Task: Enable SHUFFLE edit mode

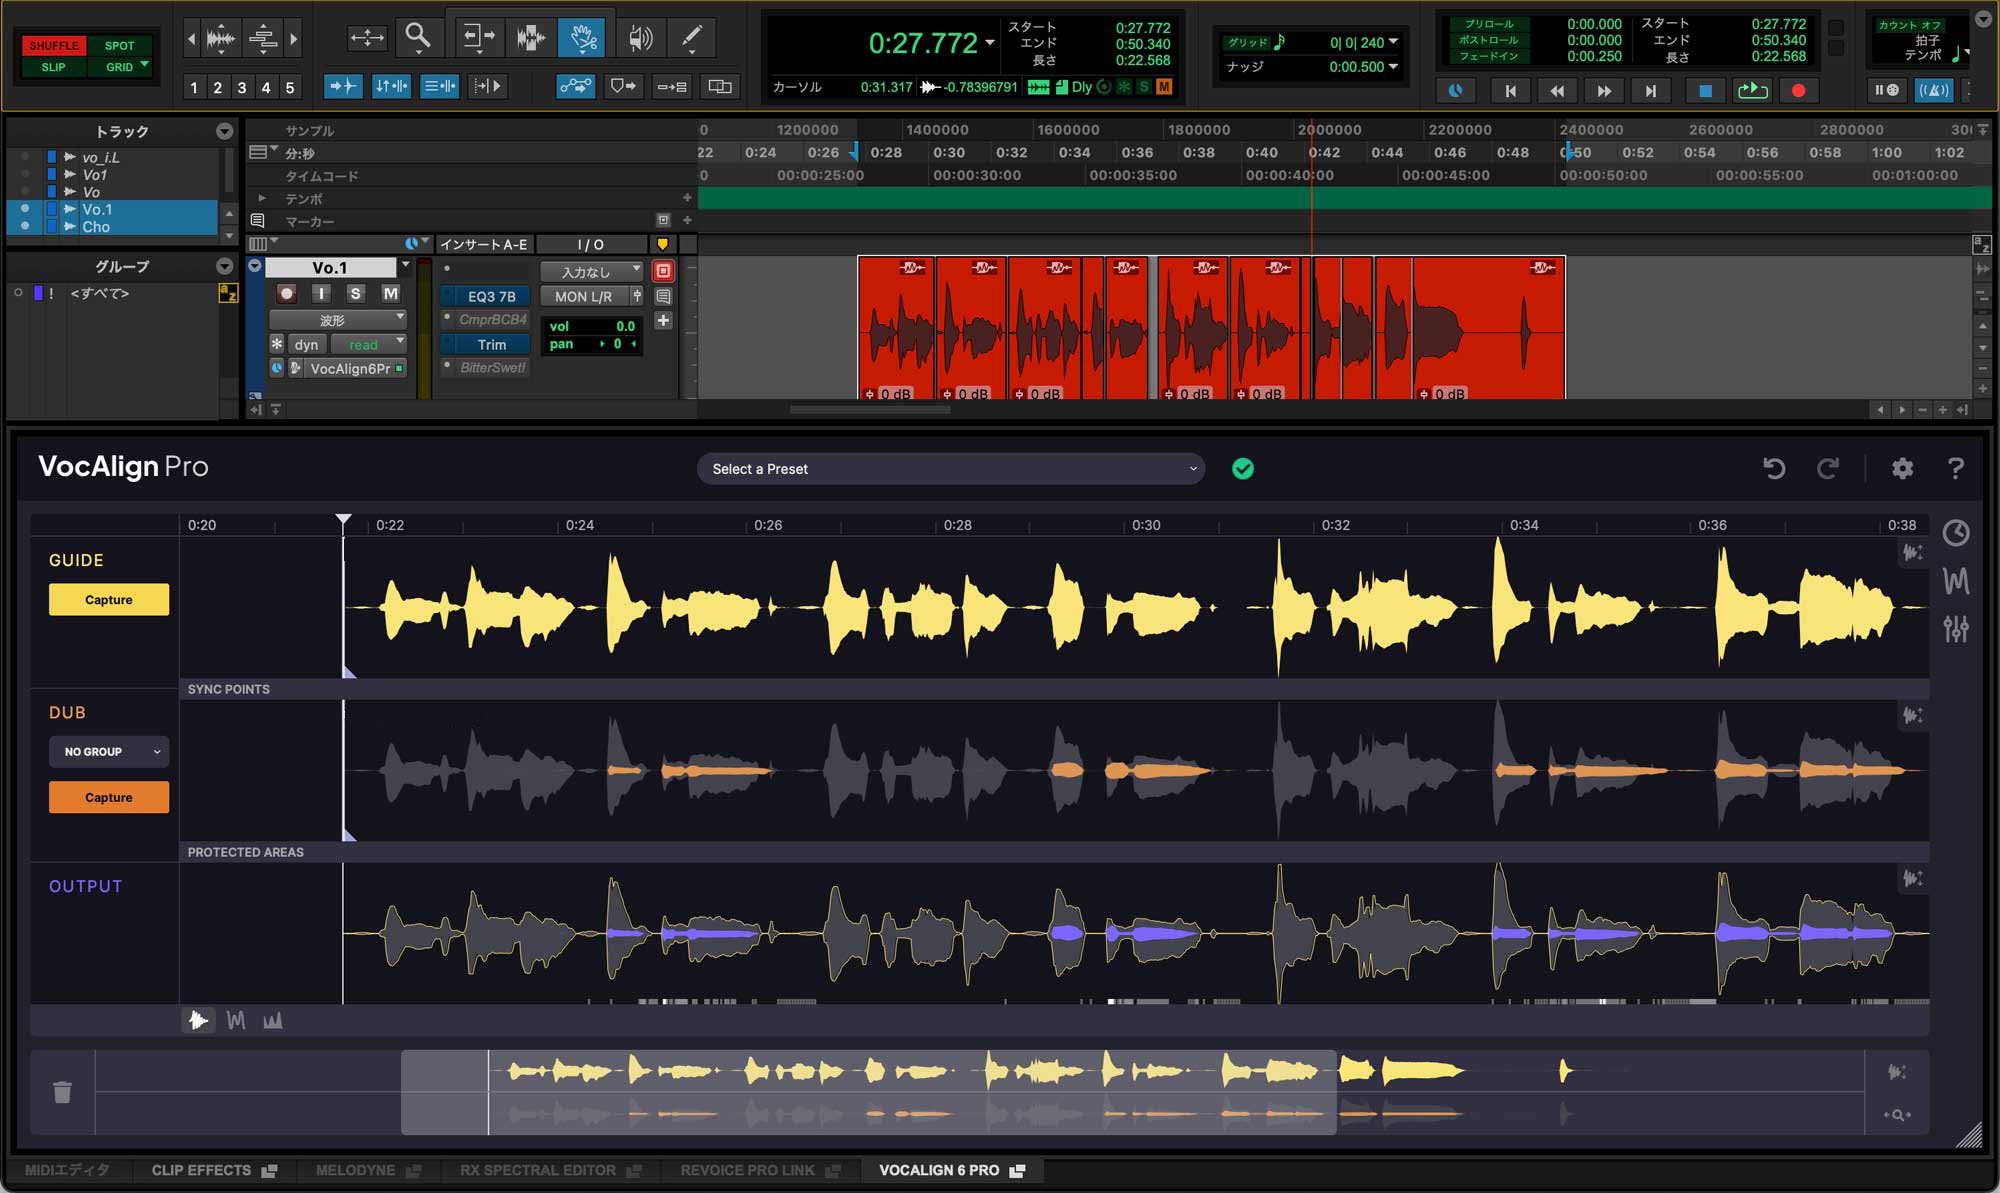Action: (x=54, y=45)
